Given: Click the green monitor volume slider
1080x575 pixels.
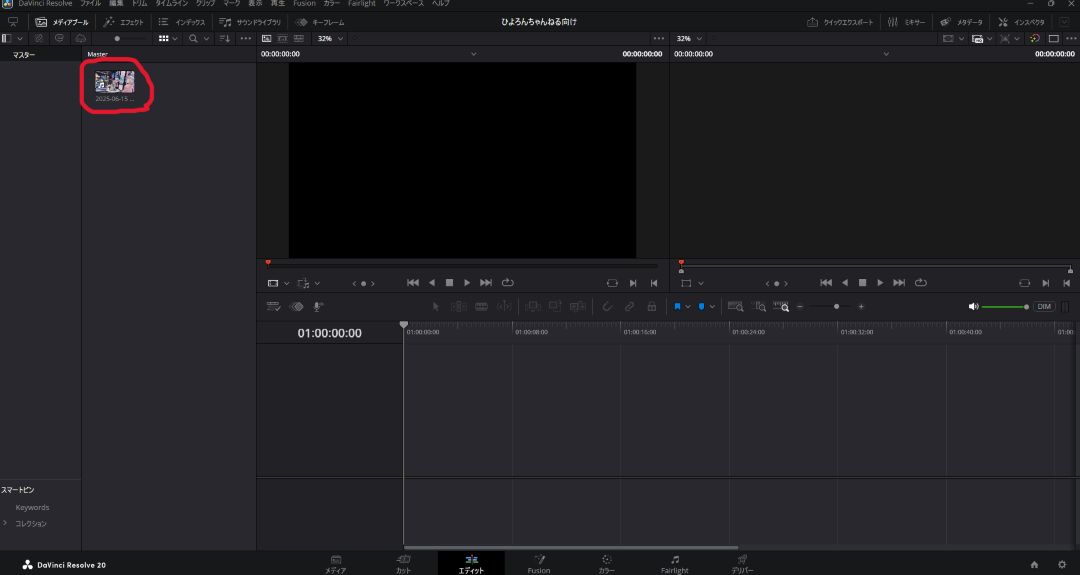Looking at the screenshot, I should tap(1004, 307).
